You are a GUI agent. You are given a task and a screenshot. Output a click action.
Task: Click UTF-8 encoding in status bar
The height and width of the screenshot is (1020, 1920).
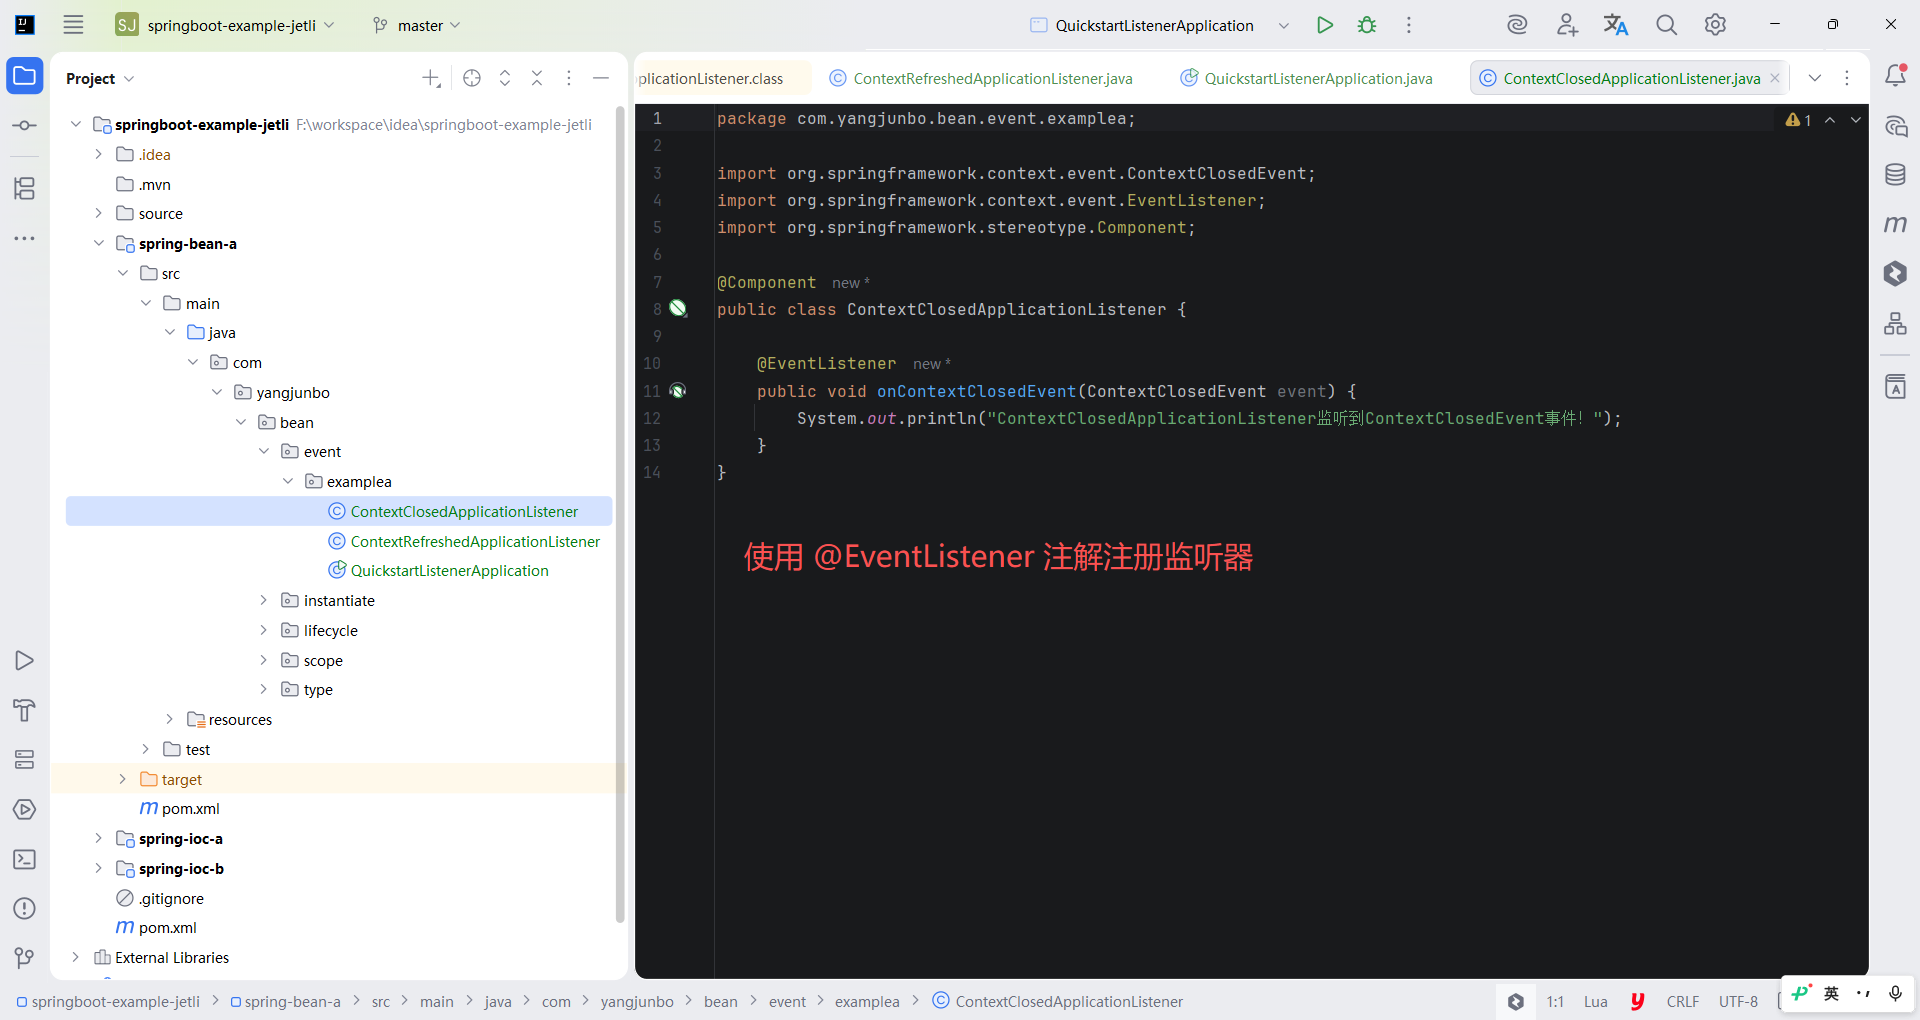pos(1738,1001)
